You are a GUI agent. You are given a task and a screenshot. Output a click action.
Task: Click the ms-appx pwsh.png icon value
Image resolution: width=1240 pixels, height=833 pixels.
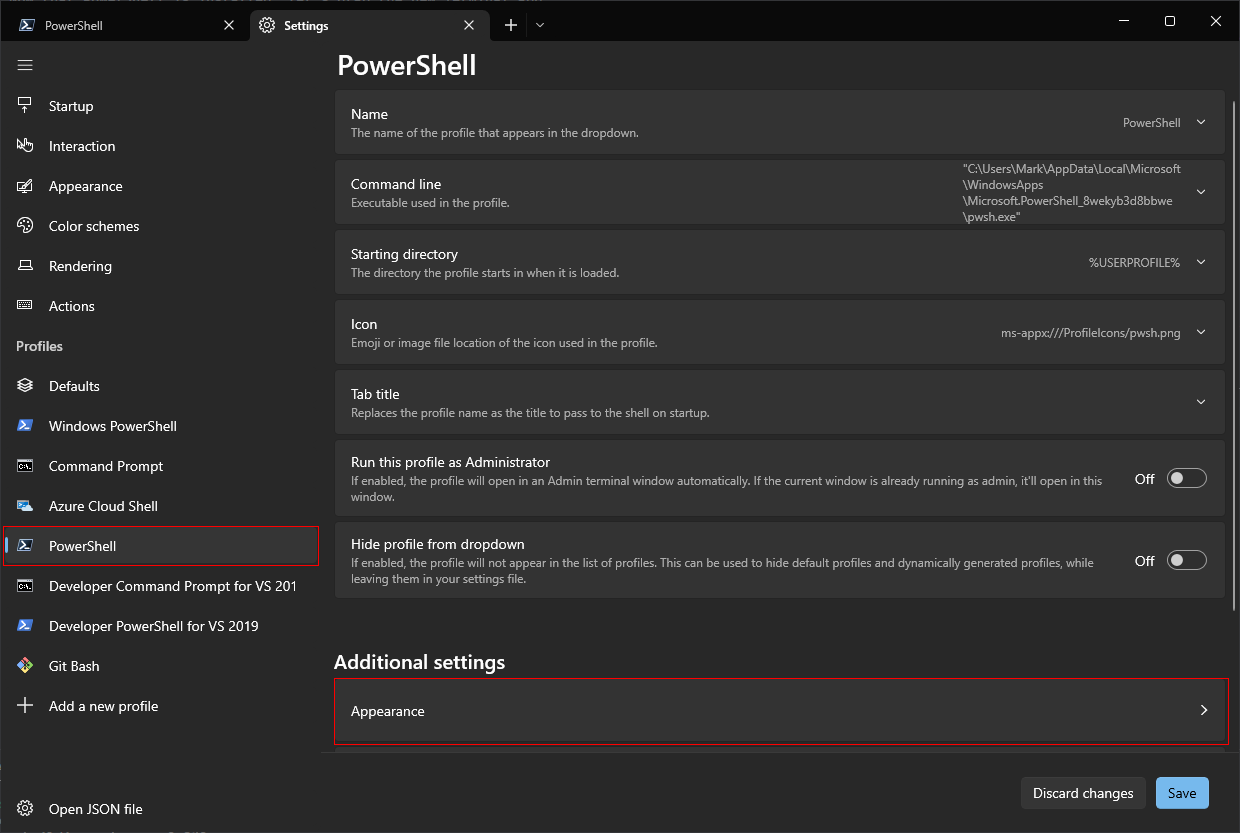coord(1090,332)
